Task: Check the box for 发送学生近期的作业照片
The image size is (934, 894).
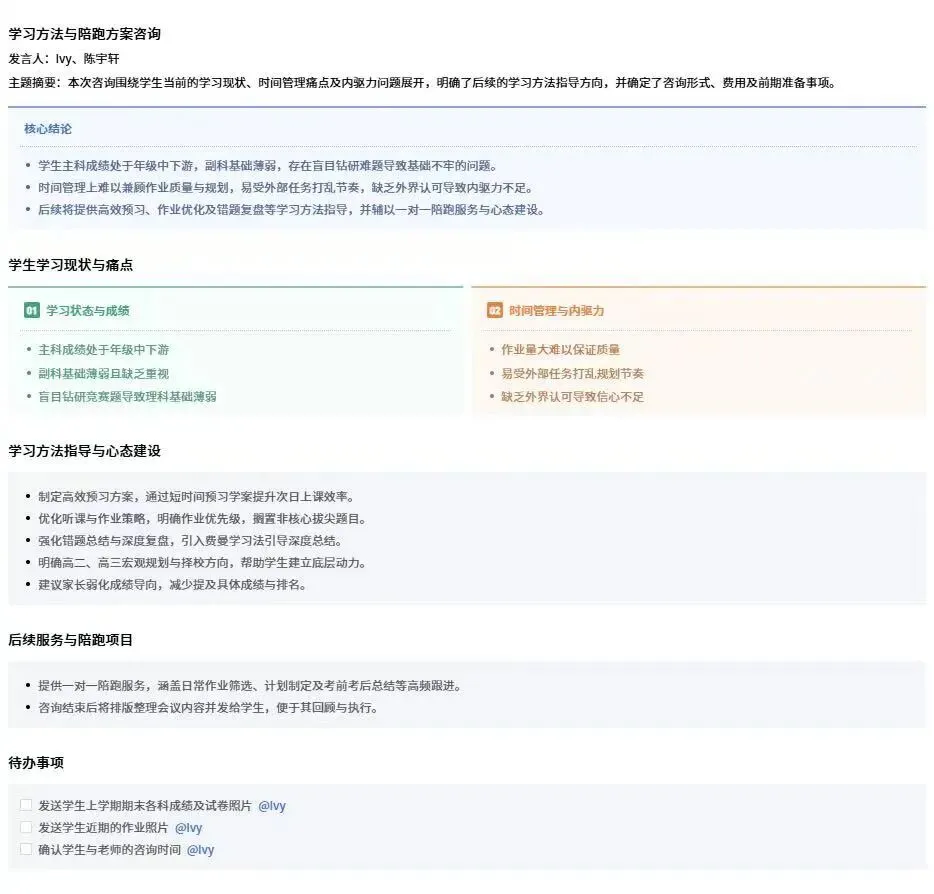Action: point(26,827)
